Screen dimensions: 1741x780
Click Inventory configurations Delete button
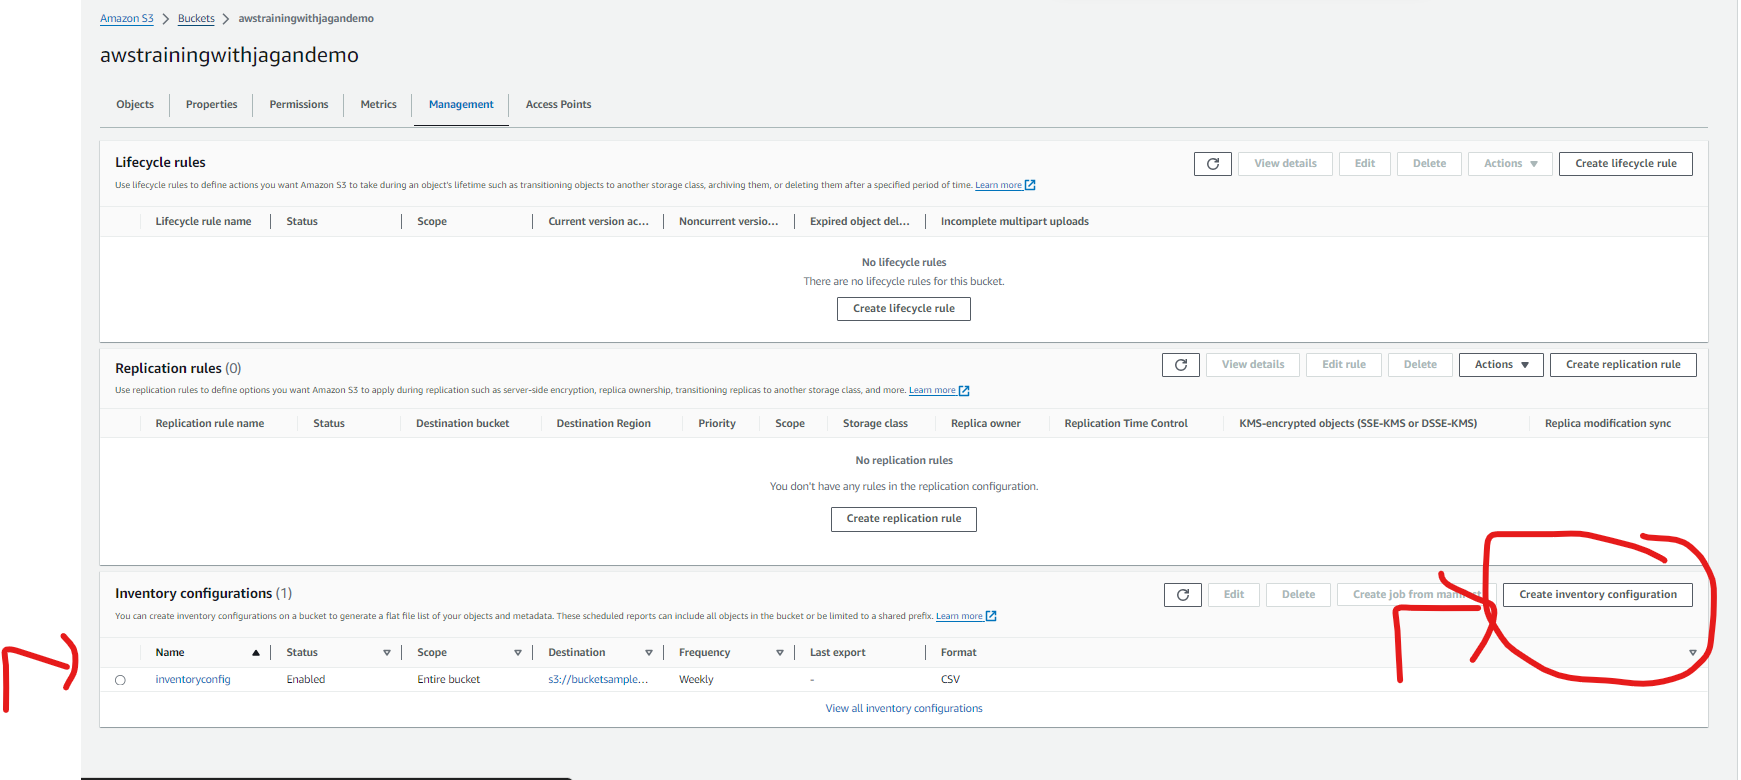1298,595
